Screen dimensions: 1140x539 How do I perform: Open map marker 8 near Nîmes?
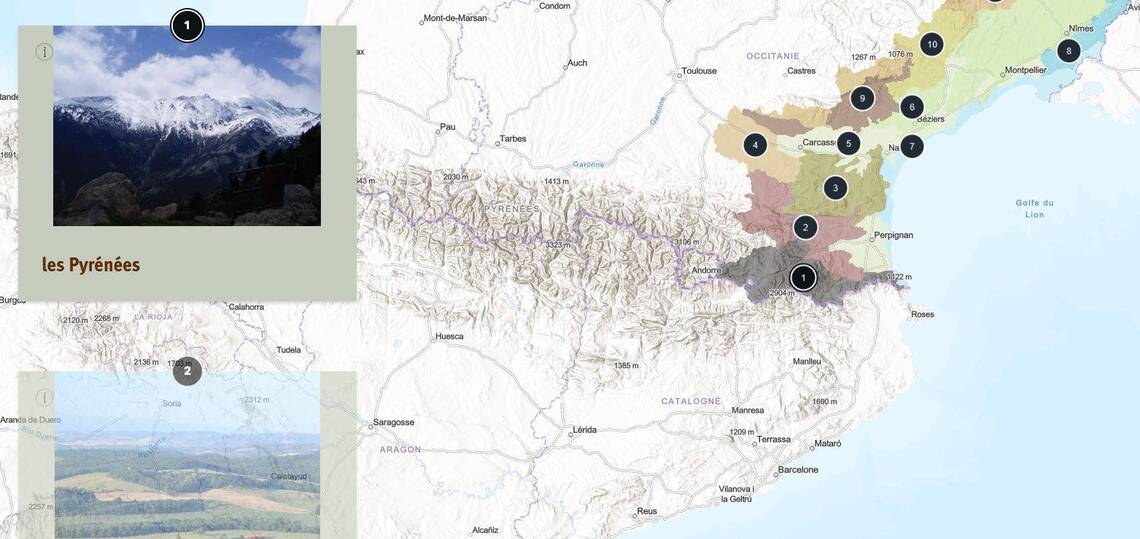tap(1068, 51)
